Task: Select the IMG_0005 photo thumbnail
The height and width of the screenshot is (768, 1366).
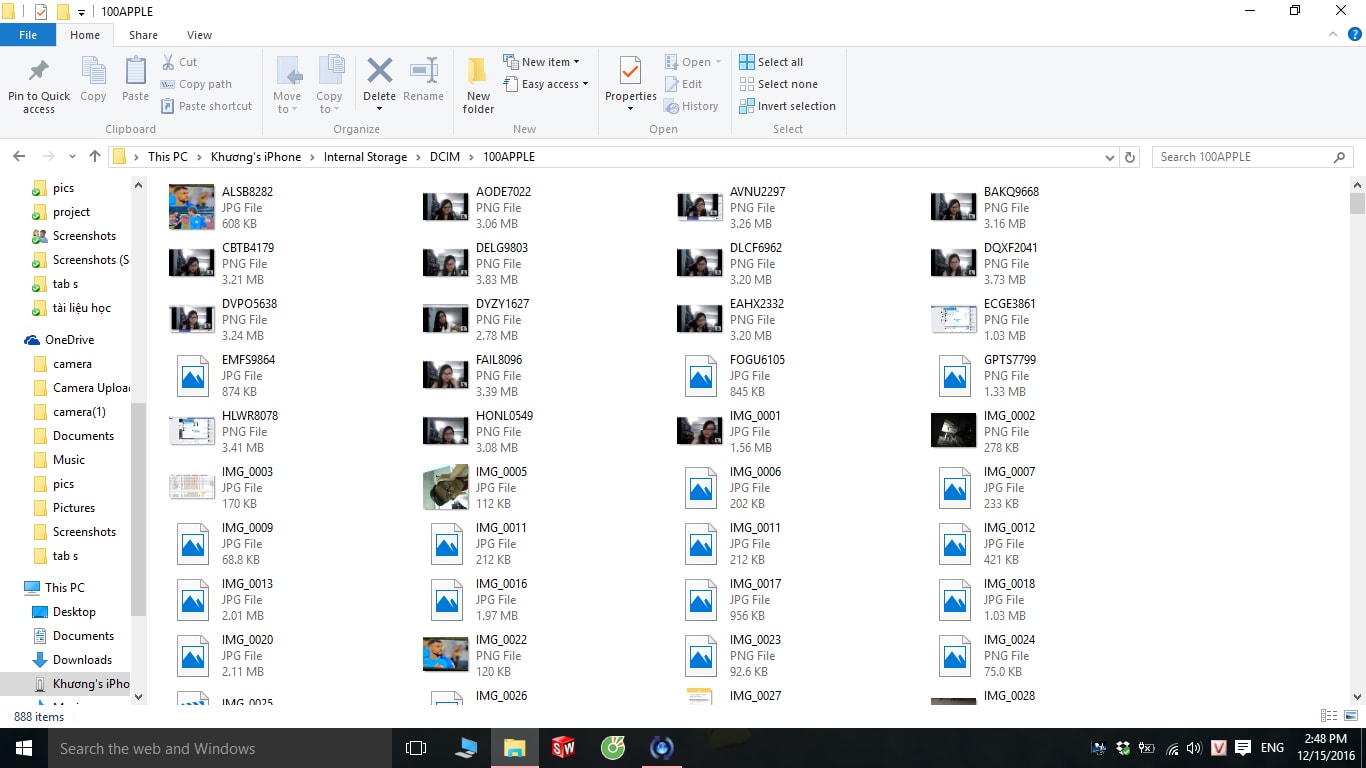Action: [x=446, y=487]
